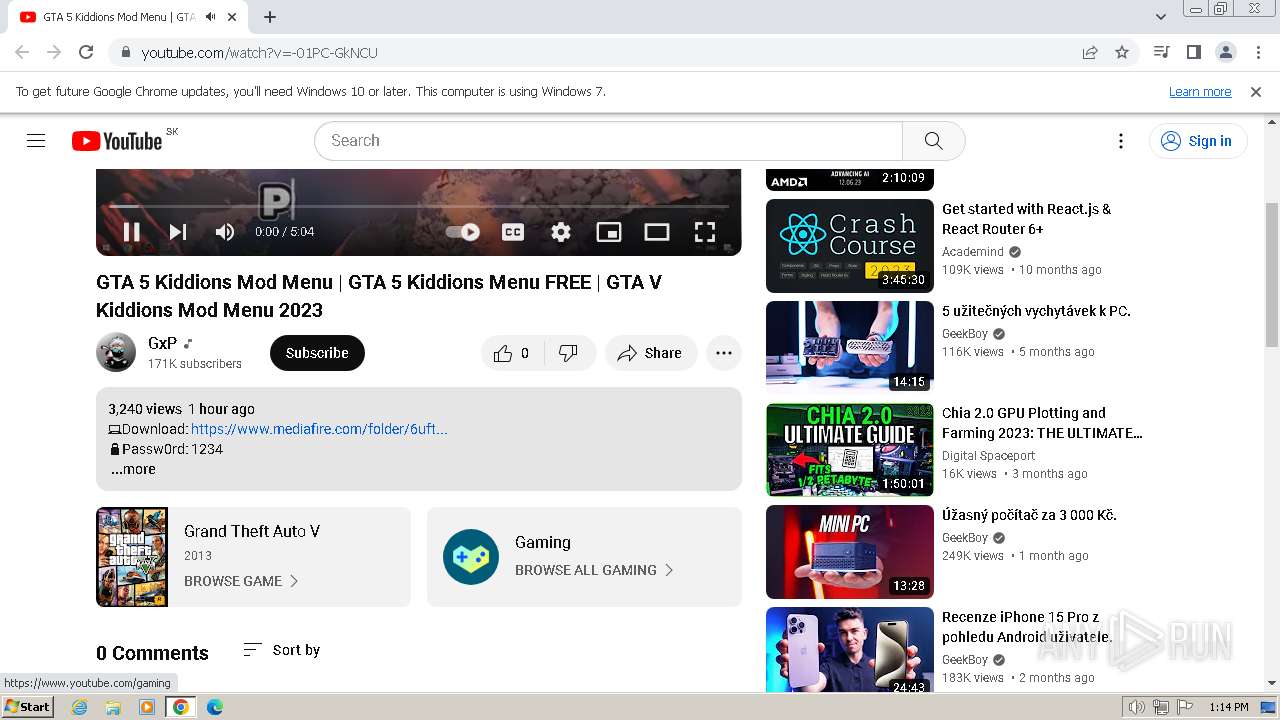Open Sort by comments dropdown
Image resolution: width=1280 pixels, height=720 pixels.
(x=282, y=650)
